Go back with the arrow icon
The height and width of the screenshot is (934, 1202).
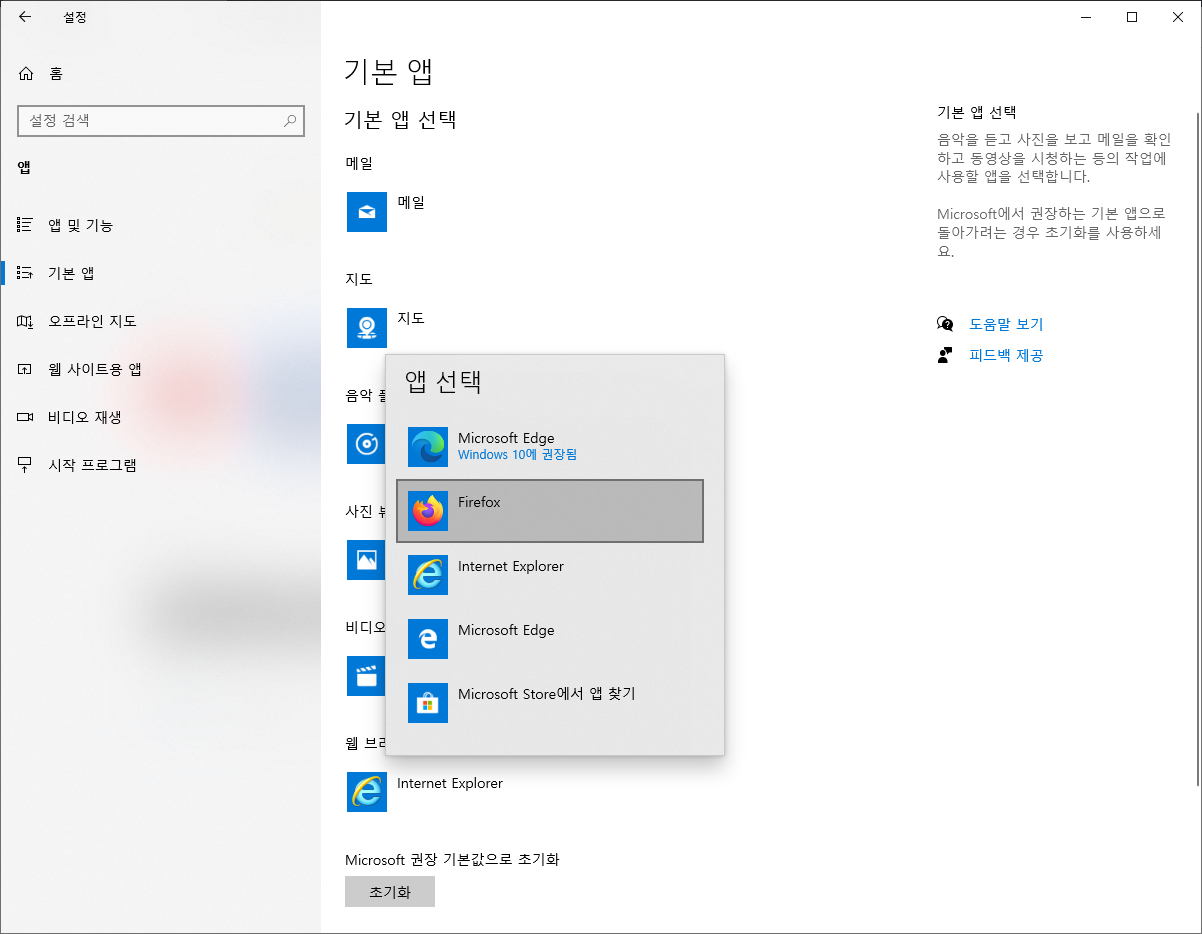click(x=25, y=16)
